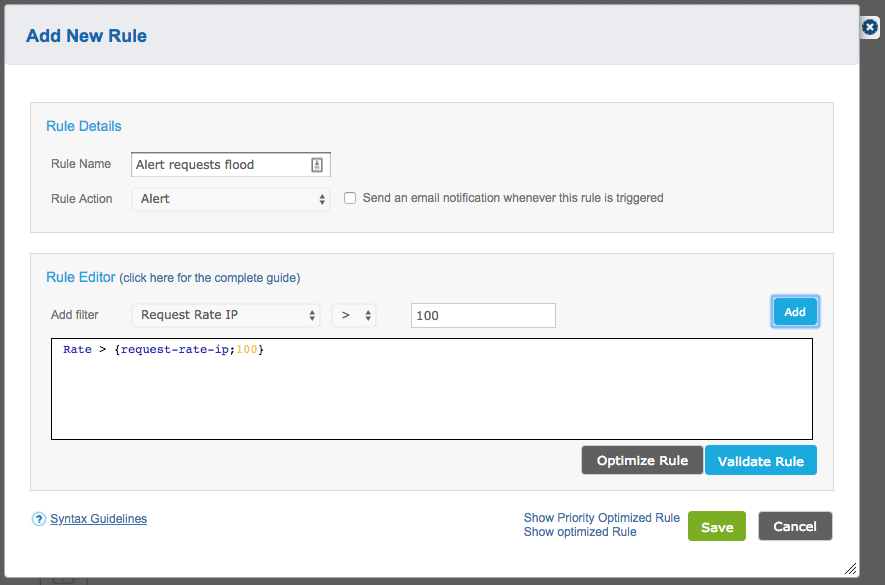The image size is (885, 585).
Task: Click the Validate Rule button
Action: pyautogui.click(x=760, y=460)
